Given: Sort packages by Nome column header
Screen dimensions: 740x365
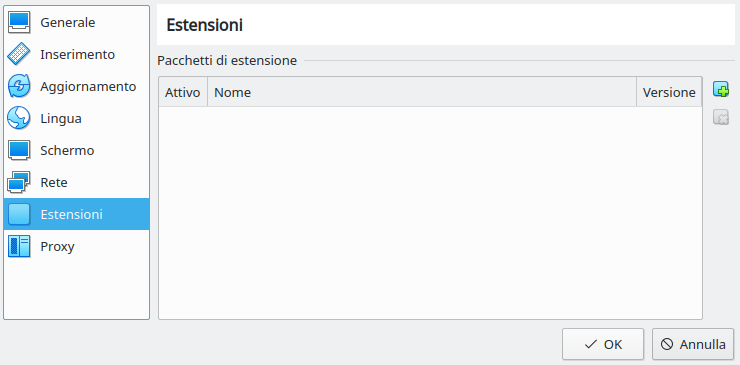Looking at the screenshot, I should tap(422, 92).
